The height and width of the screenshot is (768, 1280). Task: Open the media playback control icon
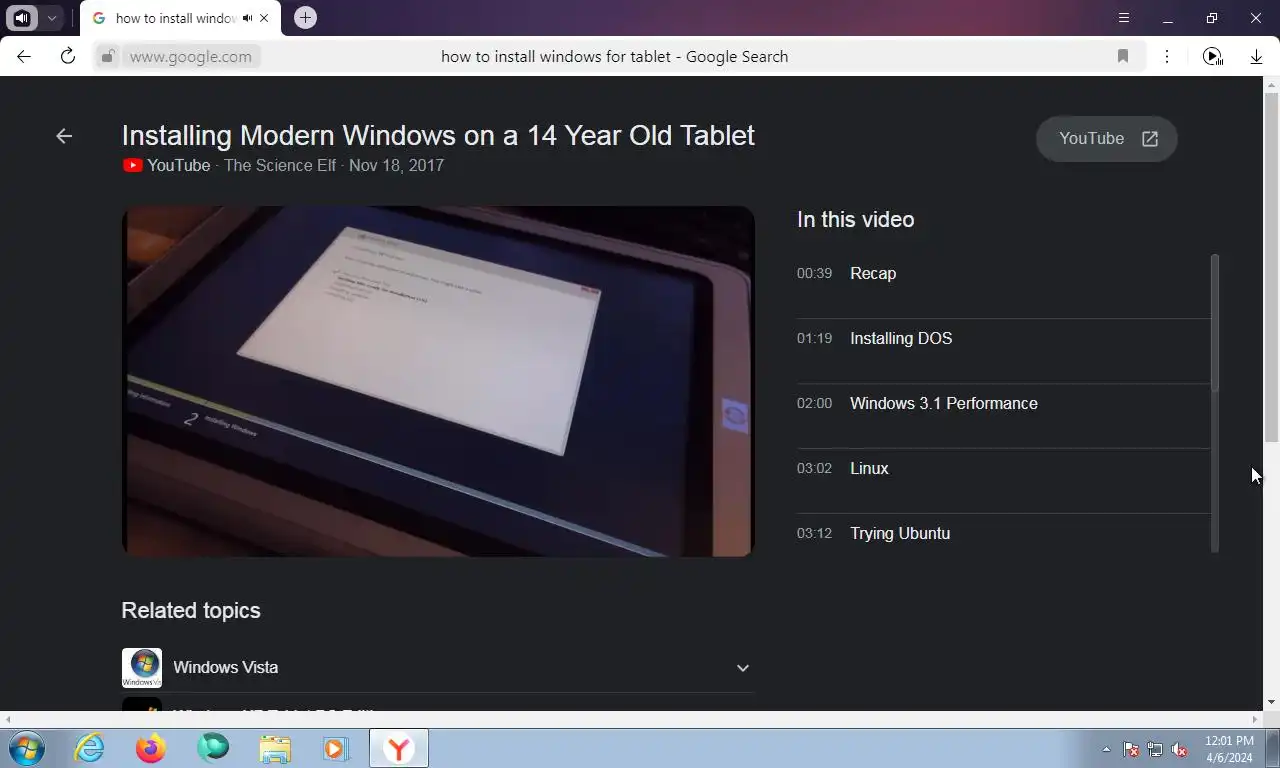(x=1212, y=57)
